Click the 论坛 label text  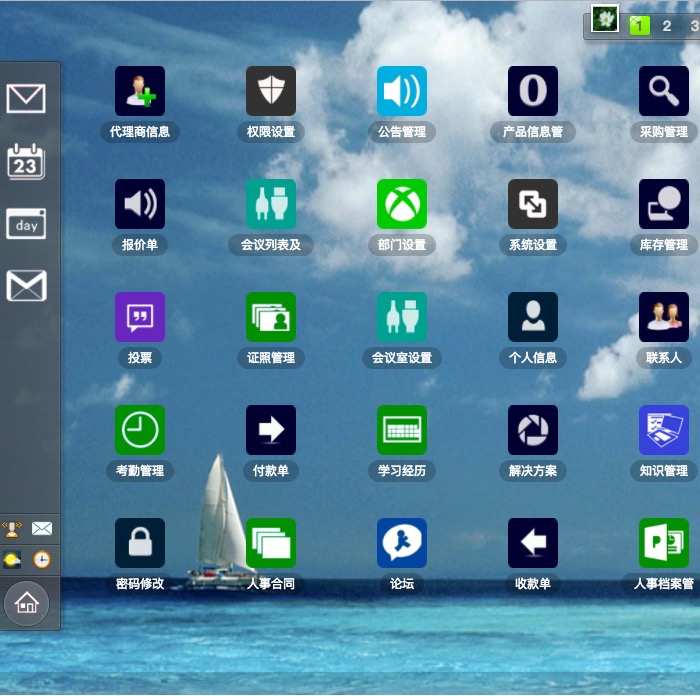(x=402, y=583)
